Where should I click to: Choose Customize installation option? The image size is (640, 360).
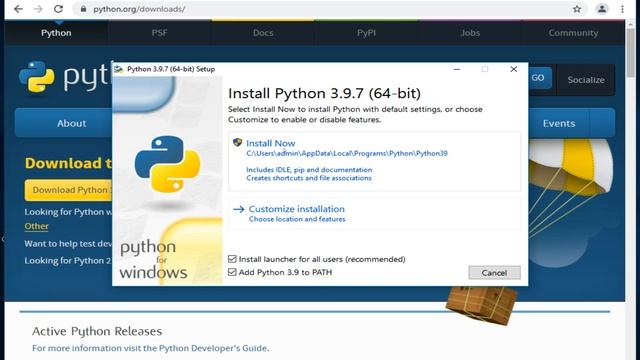(374, 213)
